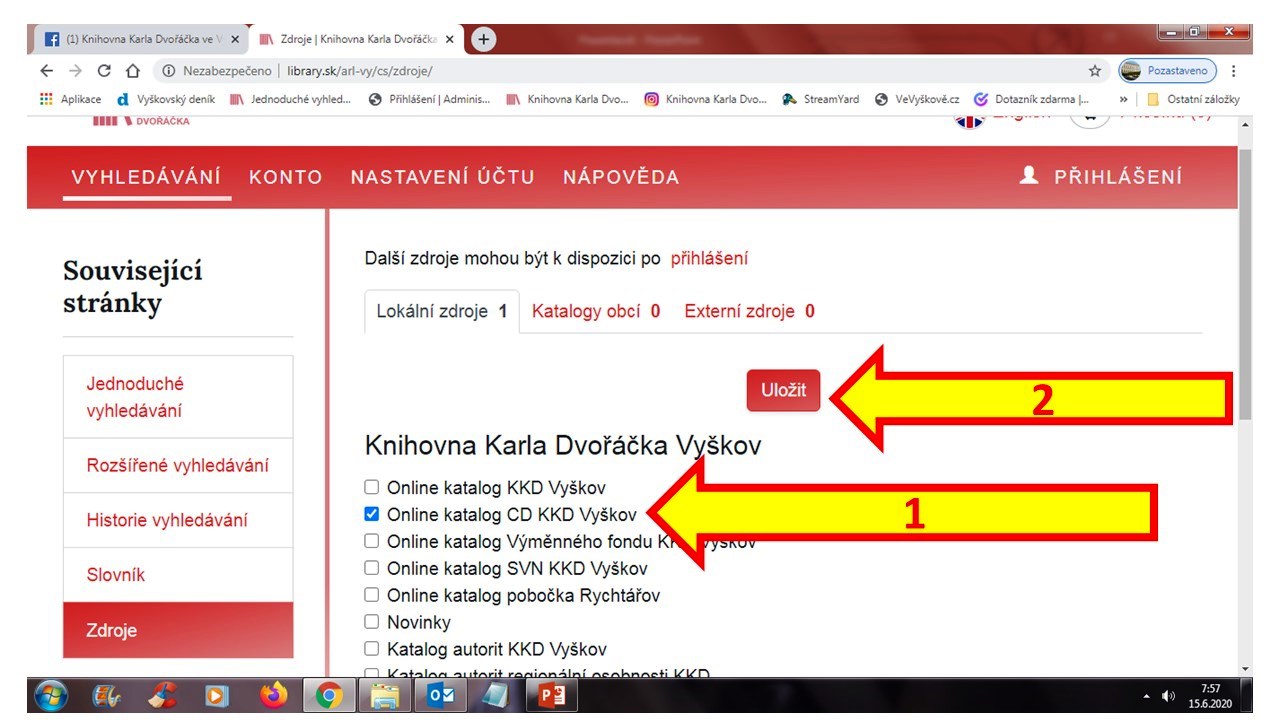Open a new browser tab with the plus button
Viewport: 1280px width, 720px height.
click(483, 40)
